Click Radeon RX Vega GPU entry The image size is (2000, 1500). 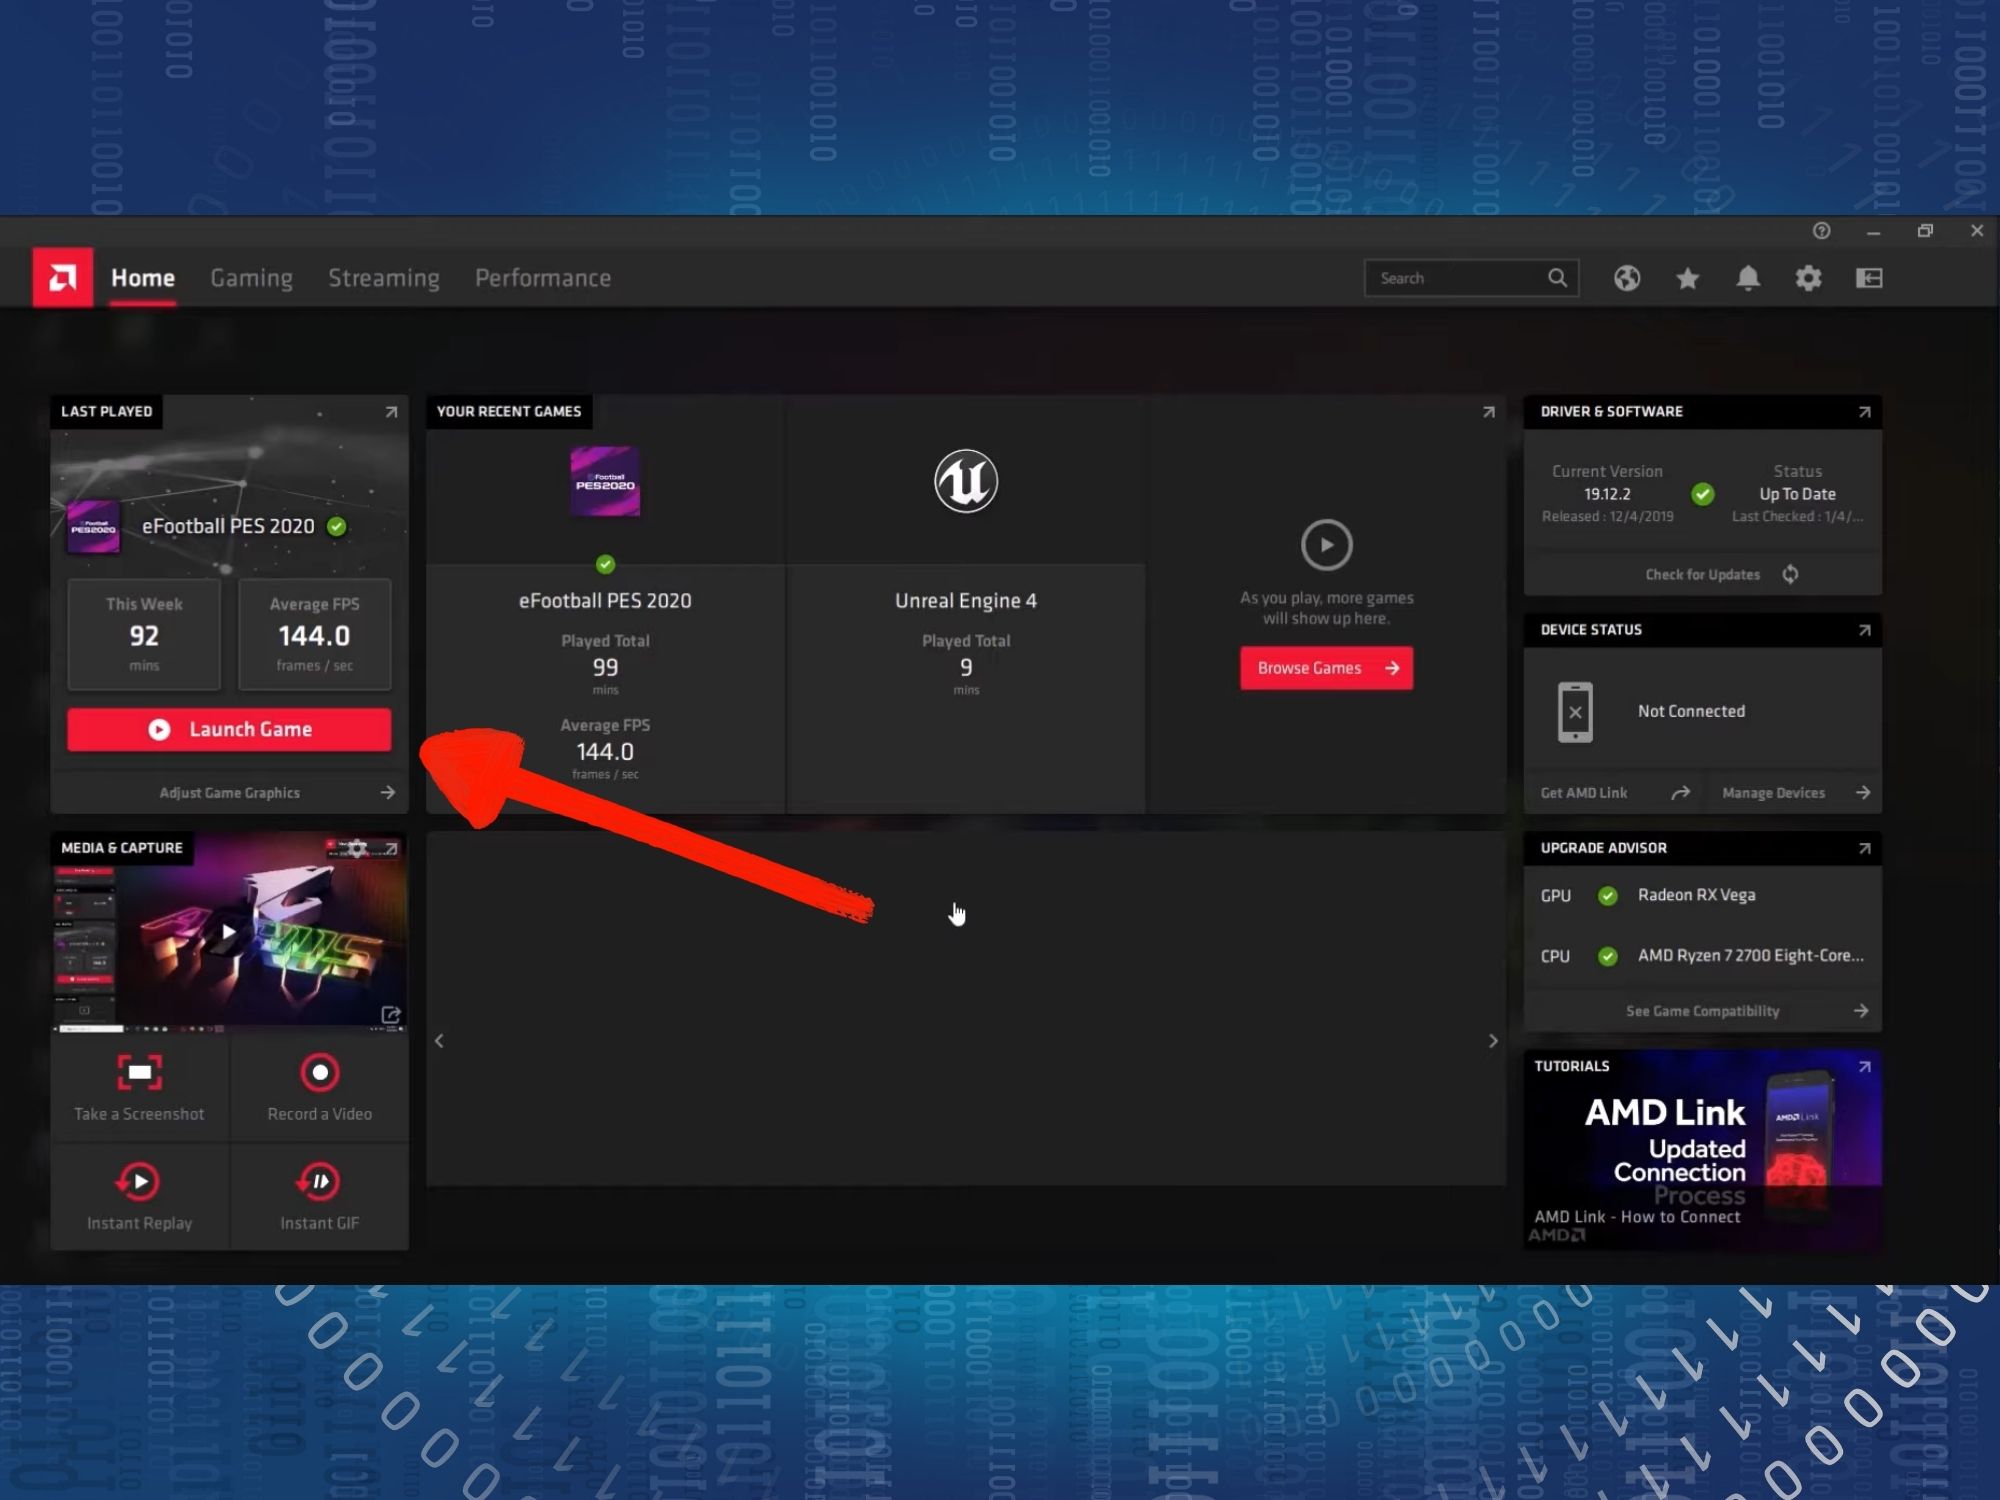[1696, 895]
